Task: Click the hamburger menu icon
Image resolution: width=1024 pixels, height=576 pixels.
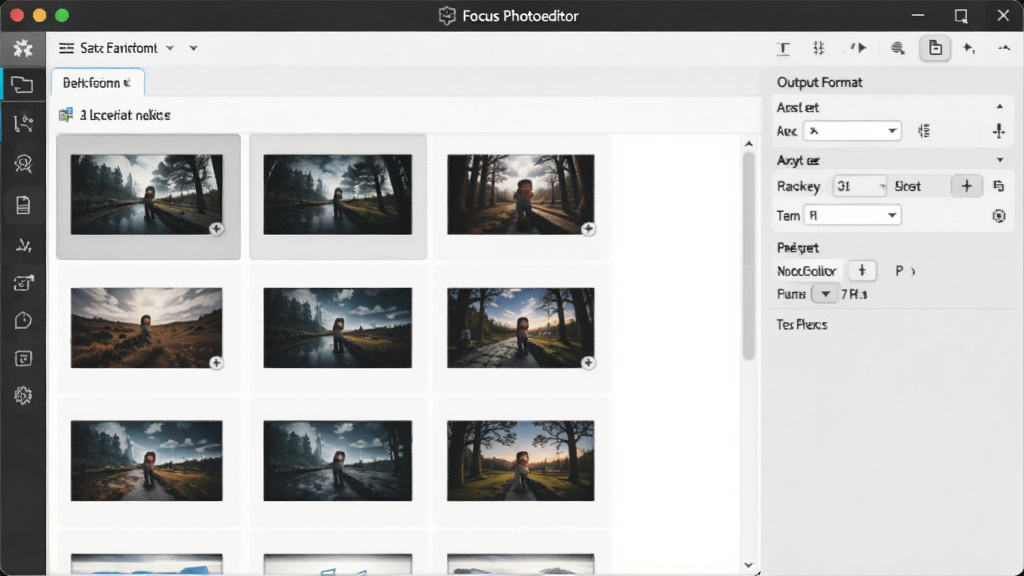Action: tap(66, 48)
